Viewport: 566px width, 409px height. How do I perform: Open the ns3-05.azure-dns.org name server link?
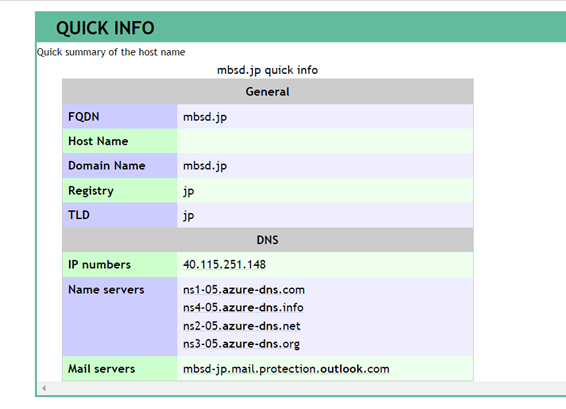(x=241, y=344)
